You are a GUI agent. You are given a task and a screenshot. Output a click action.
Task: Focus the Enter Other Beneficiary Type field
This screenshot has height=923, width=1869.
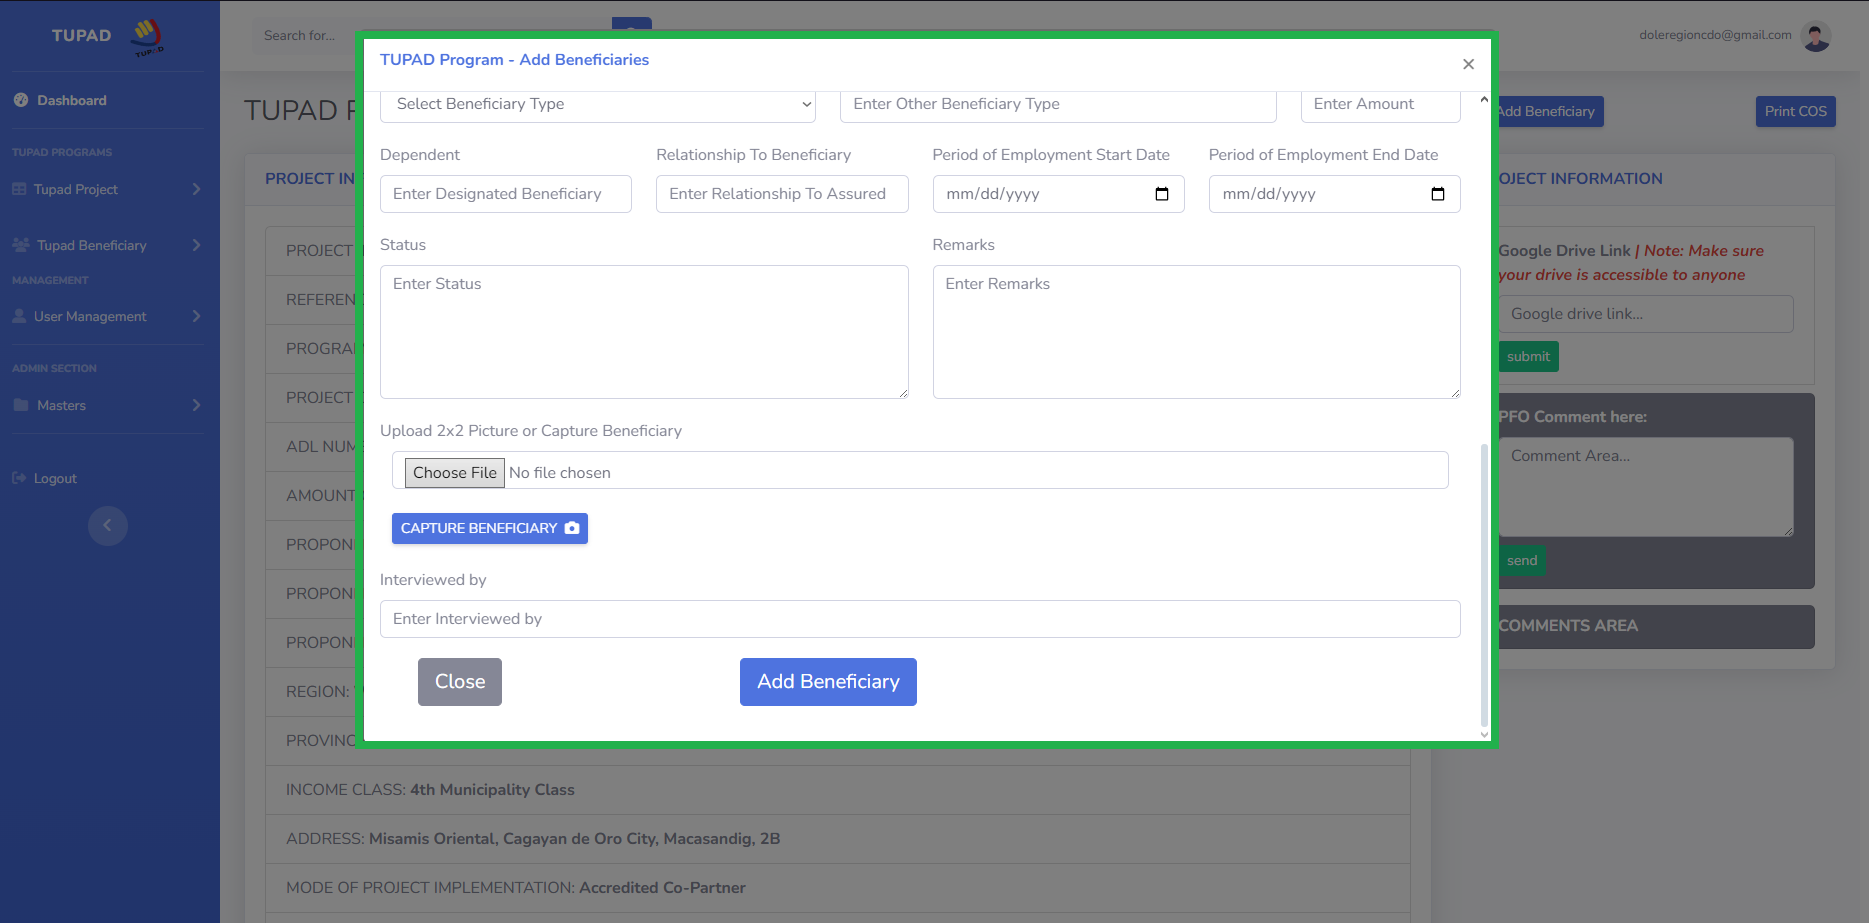pos(1058,104)
